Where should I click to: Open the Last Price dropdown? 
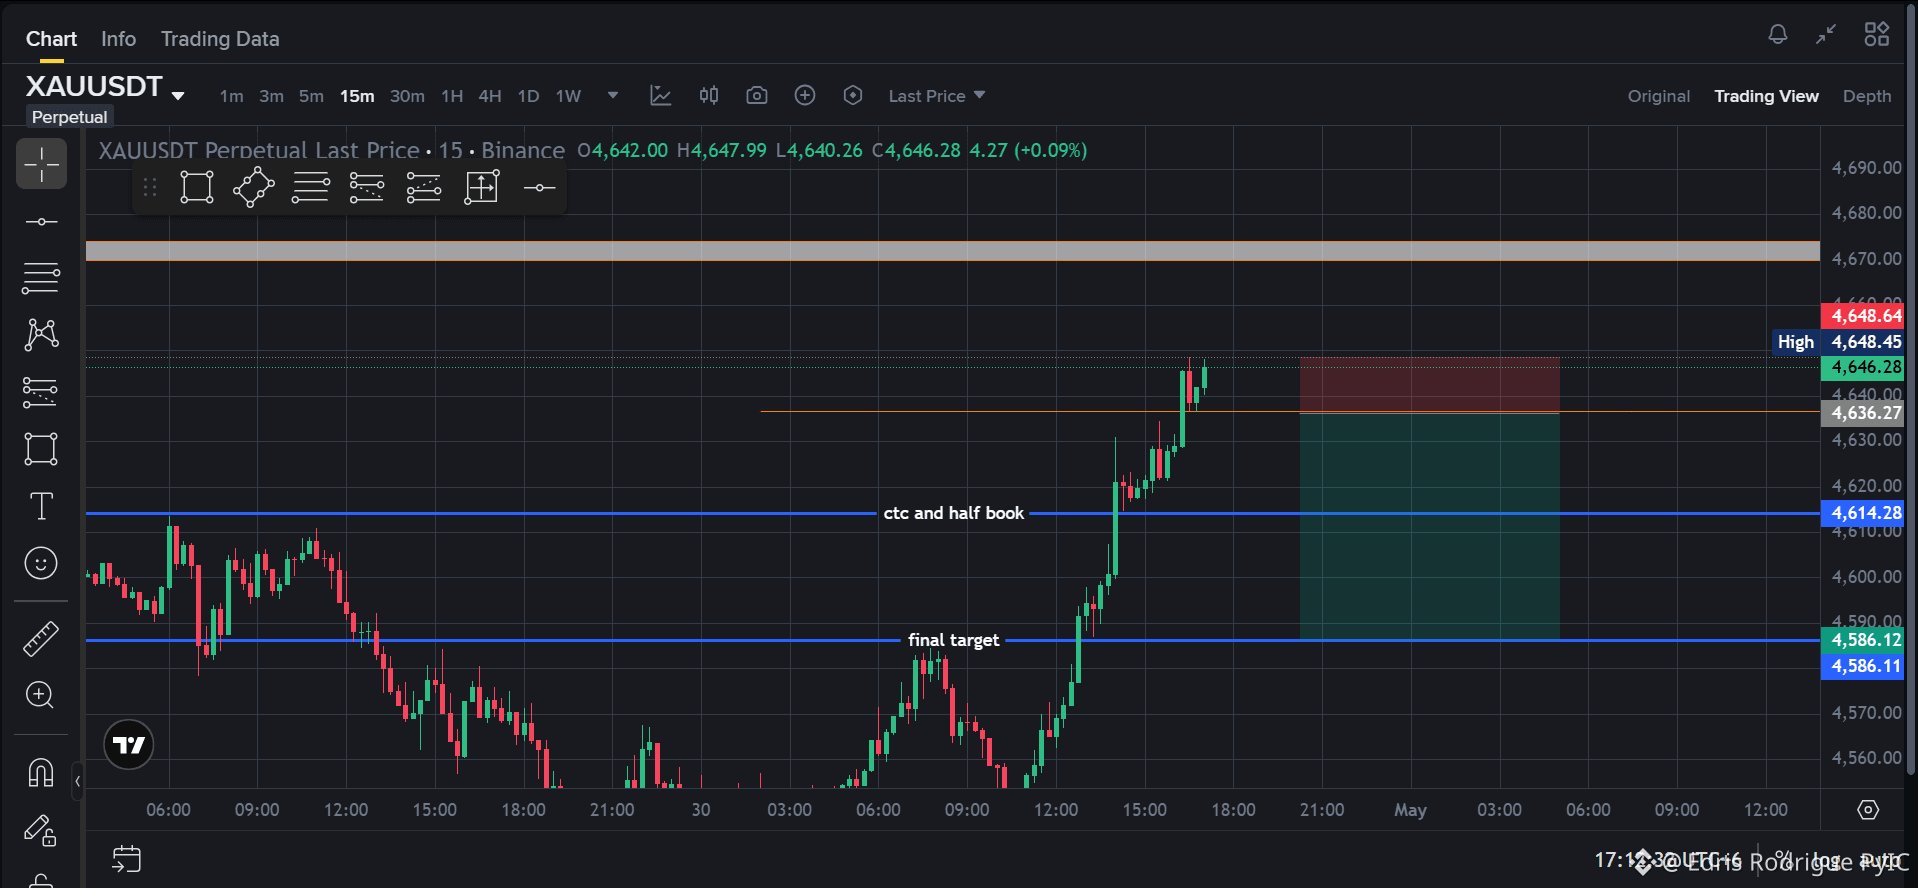937,96
